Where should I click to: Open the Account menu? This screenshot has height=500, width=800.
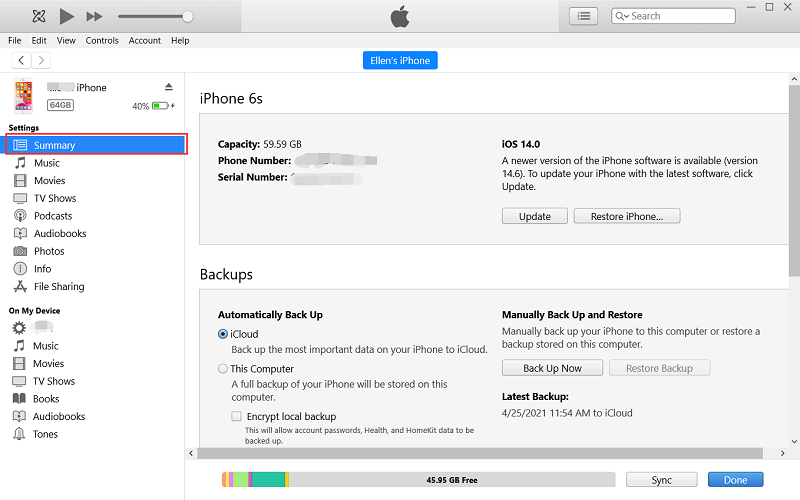(145, 41)
